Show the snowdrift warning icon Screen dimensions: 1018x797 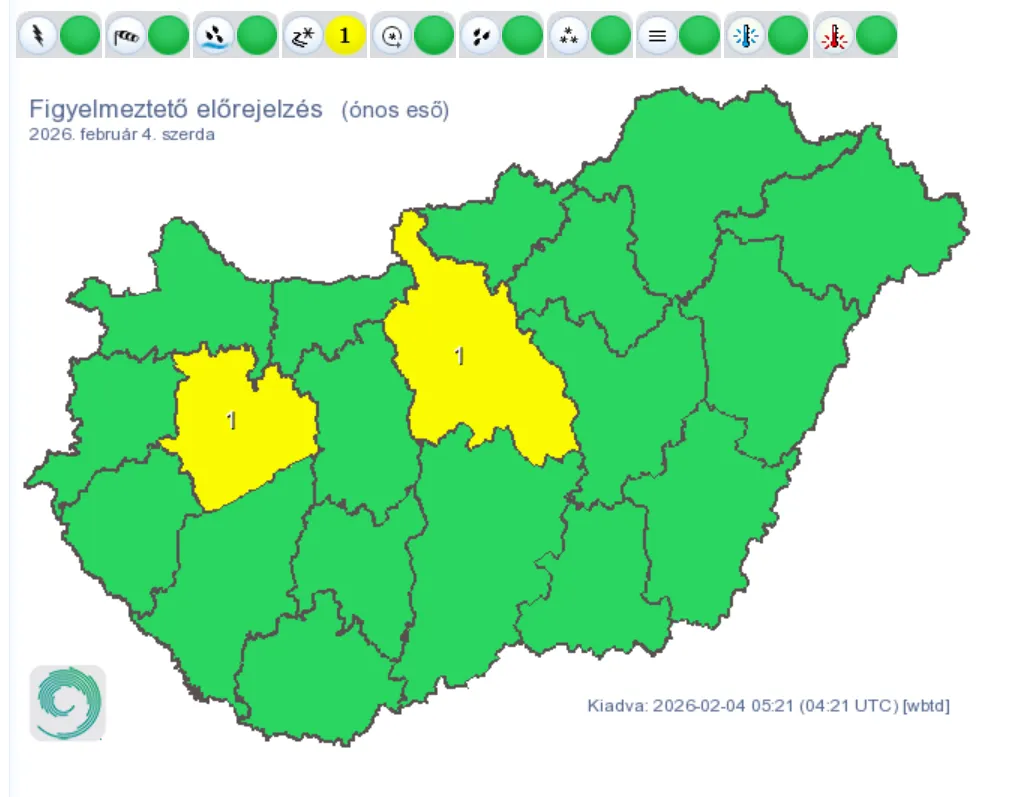[x=390, y=36]
